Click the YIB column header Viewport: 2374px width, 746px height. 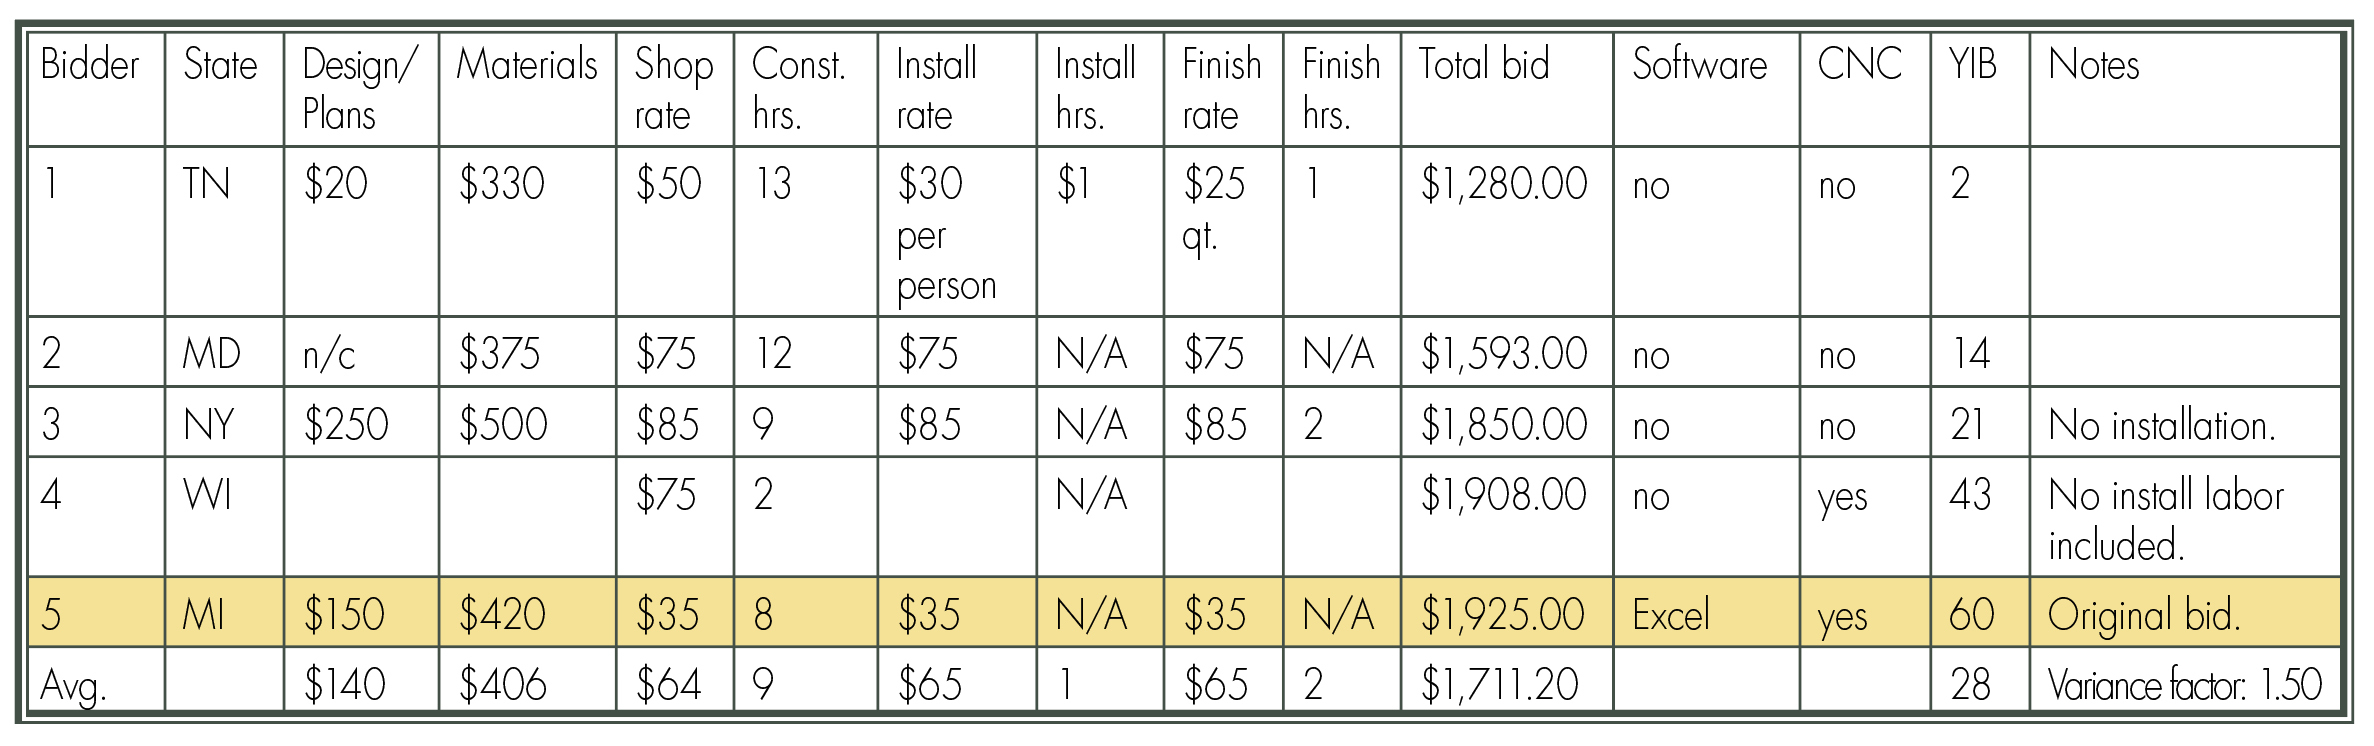(x=1980, y=89)
